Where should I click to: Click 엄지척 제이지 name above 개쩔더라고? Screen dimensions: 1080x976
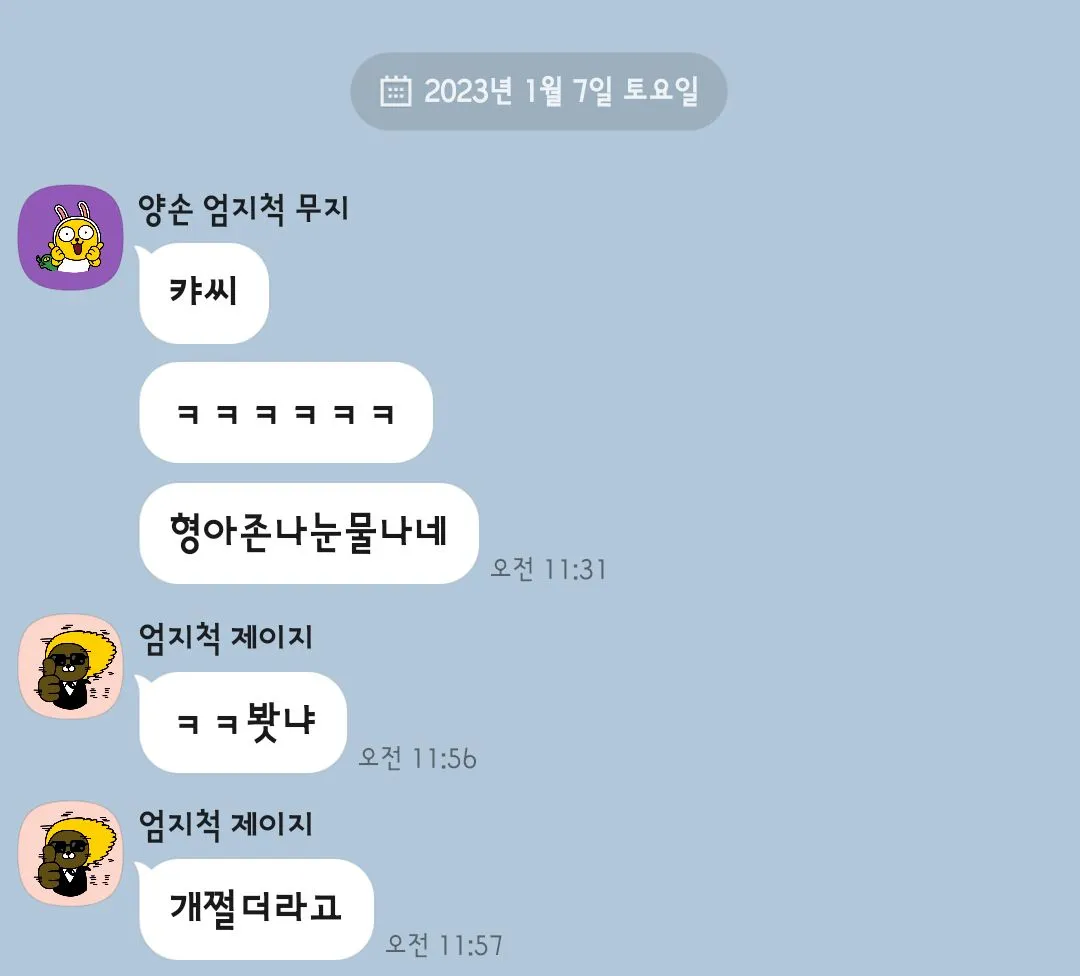[226, 824]
